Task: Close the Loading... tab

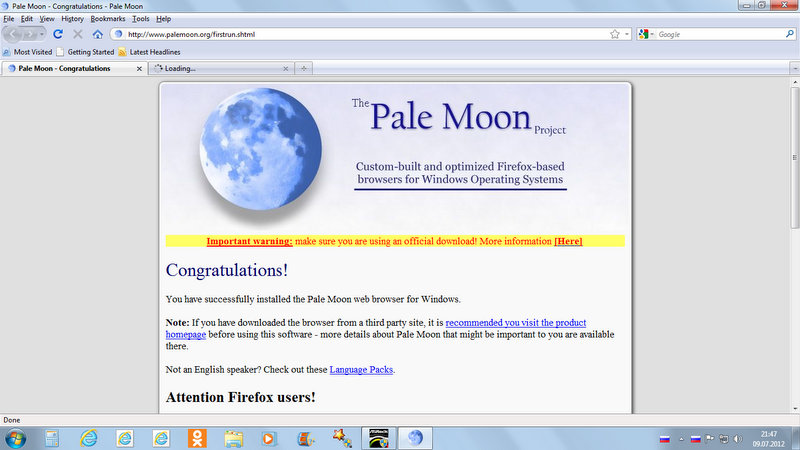Action: click(x=285, y=68)
